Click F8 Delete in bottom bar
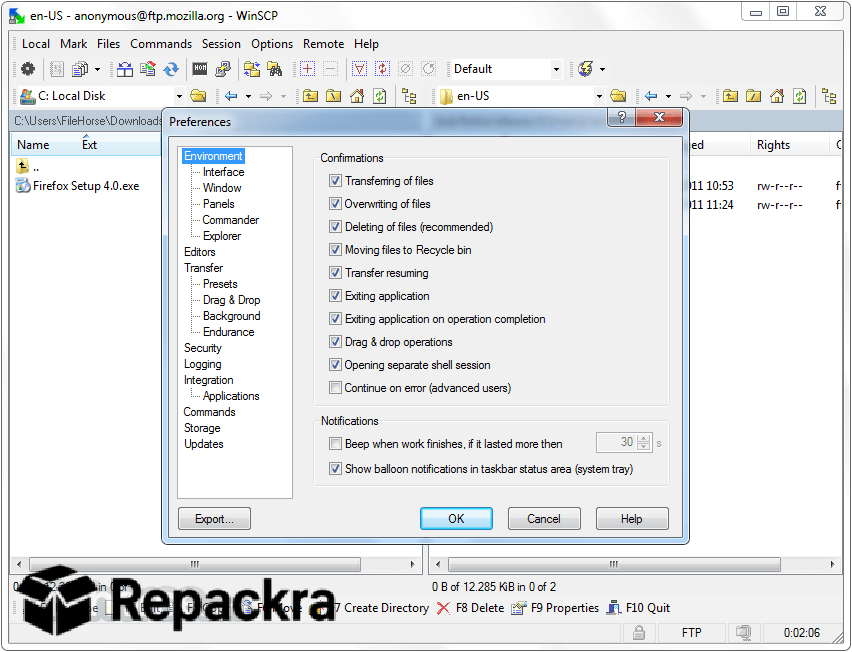This screenshot has height=652, width=852. point(471,608)
